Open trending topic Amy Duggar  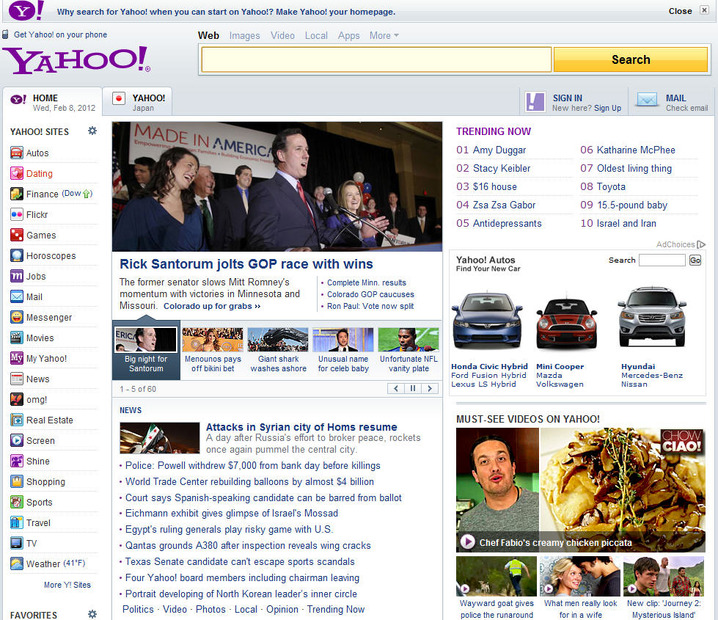tap(499, 150)
